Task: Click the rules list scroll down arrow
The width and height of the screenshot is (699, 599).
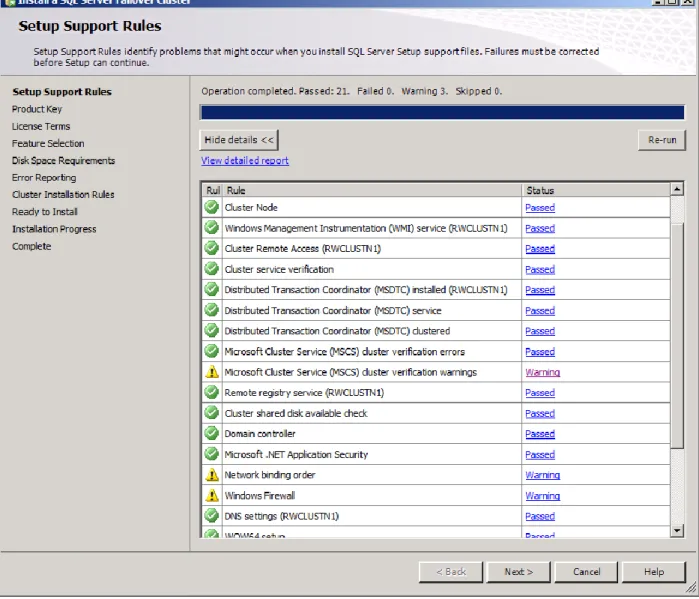Action: [x=677, y=530]
